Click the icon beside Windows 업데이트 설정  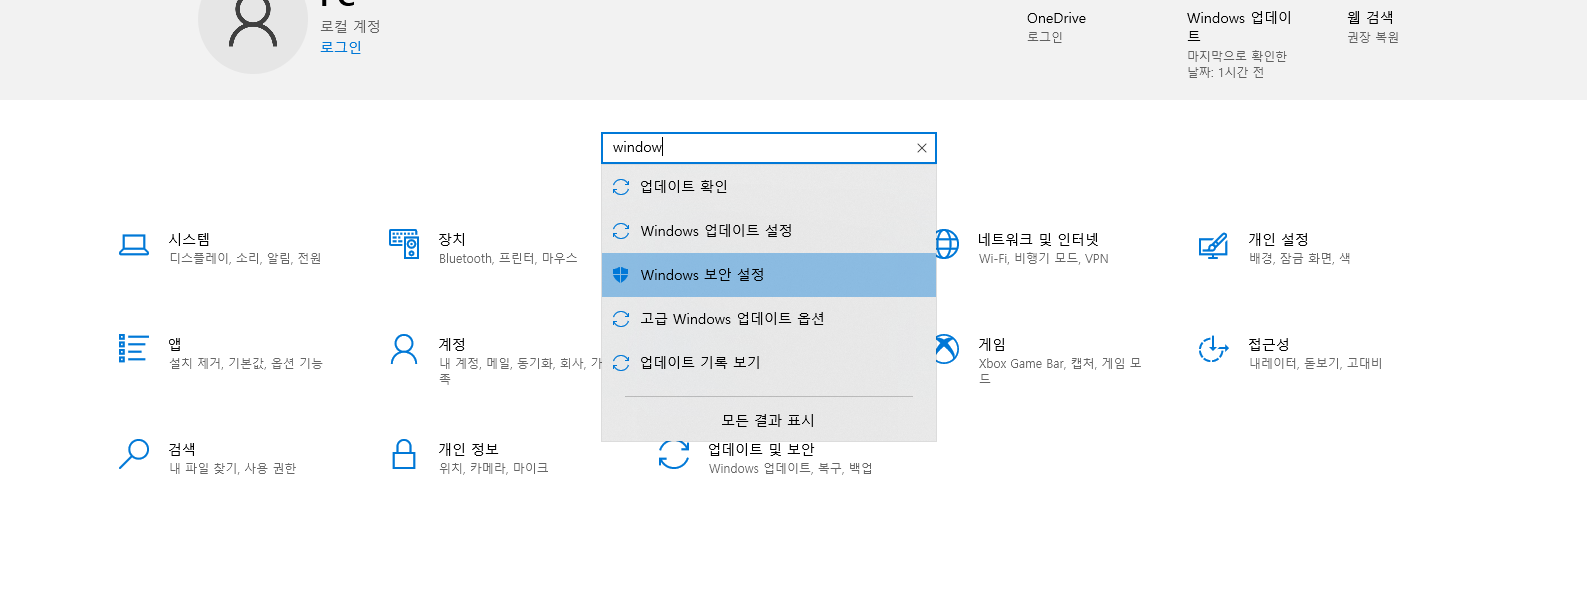pyautogui.click(x=621, y=231)
